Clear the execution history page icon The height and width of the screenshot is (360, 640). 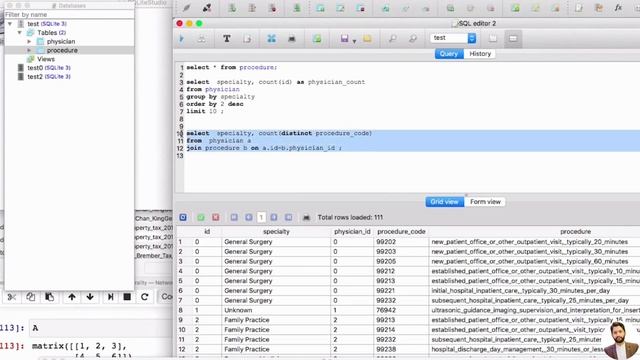coord(247,39)
